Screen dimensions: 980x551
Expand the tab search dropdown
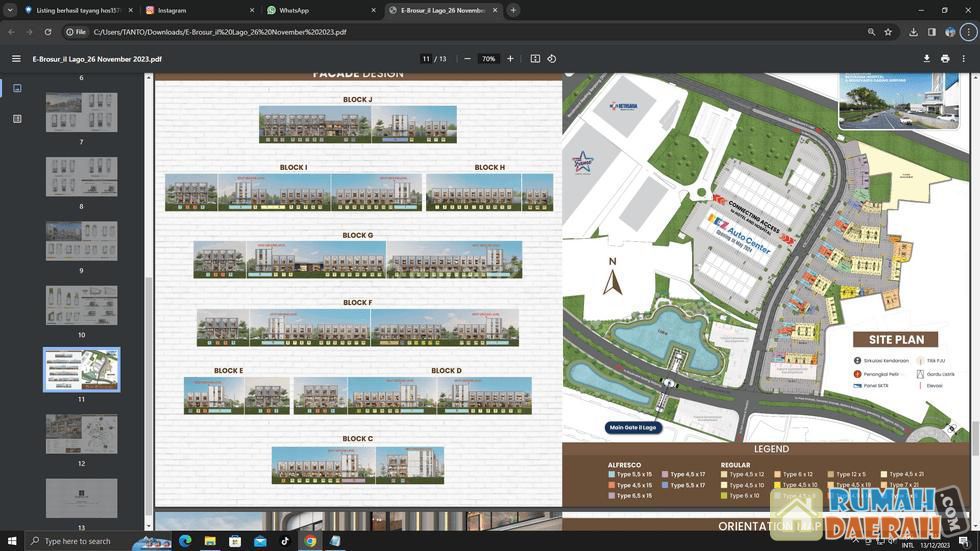pyautogui.click(x=10, y=10)
